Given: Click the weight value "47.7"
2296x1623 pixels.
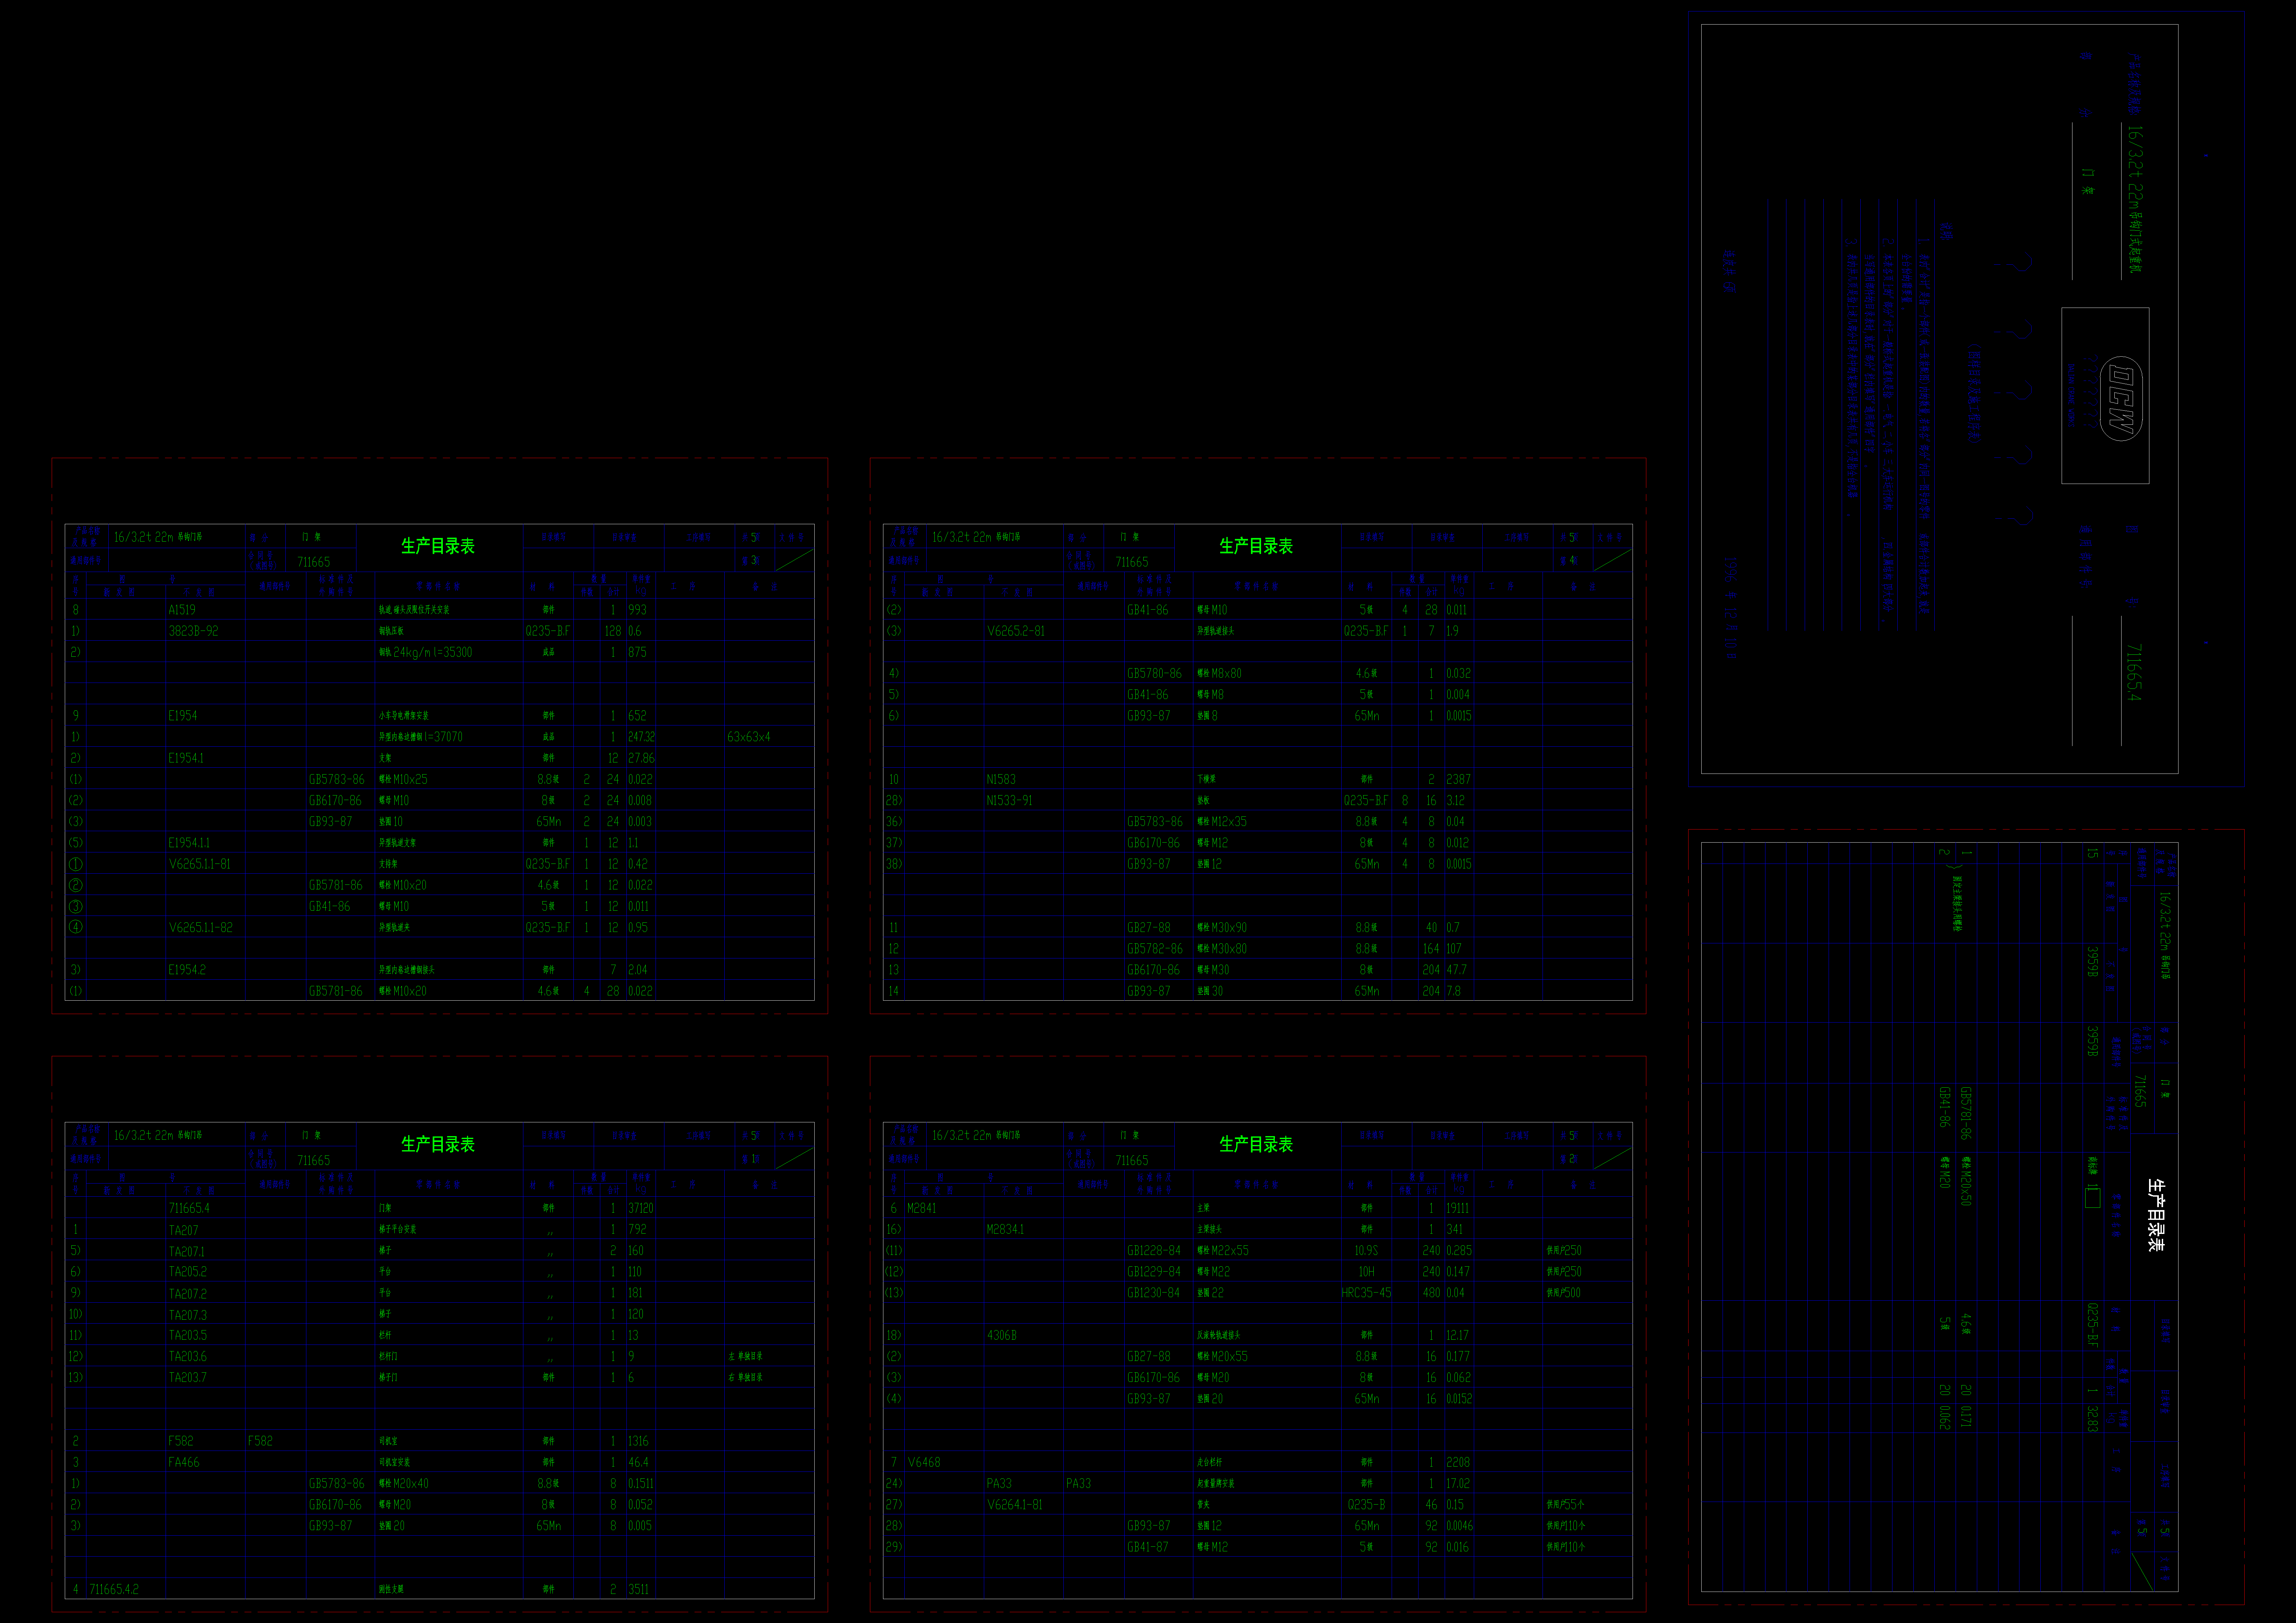Looking at the screenshot, I should [x=1456, y=970].
